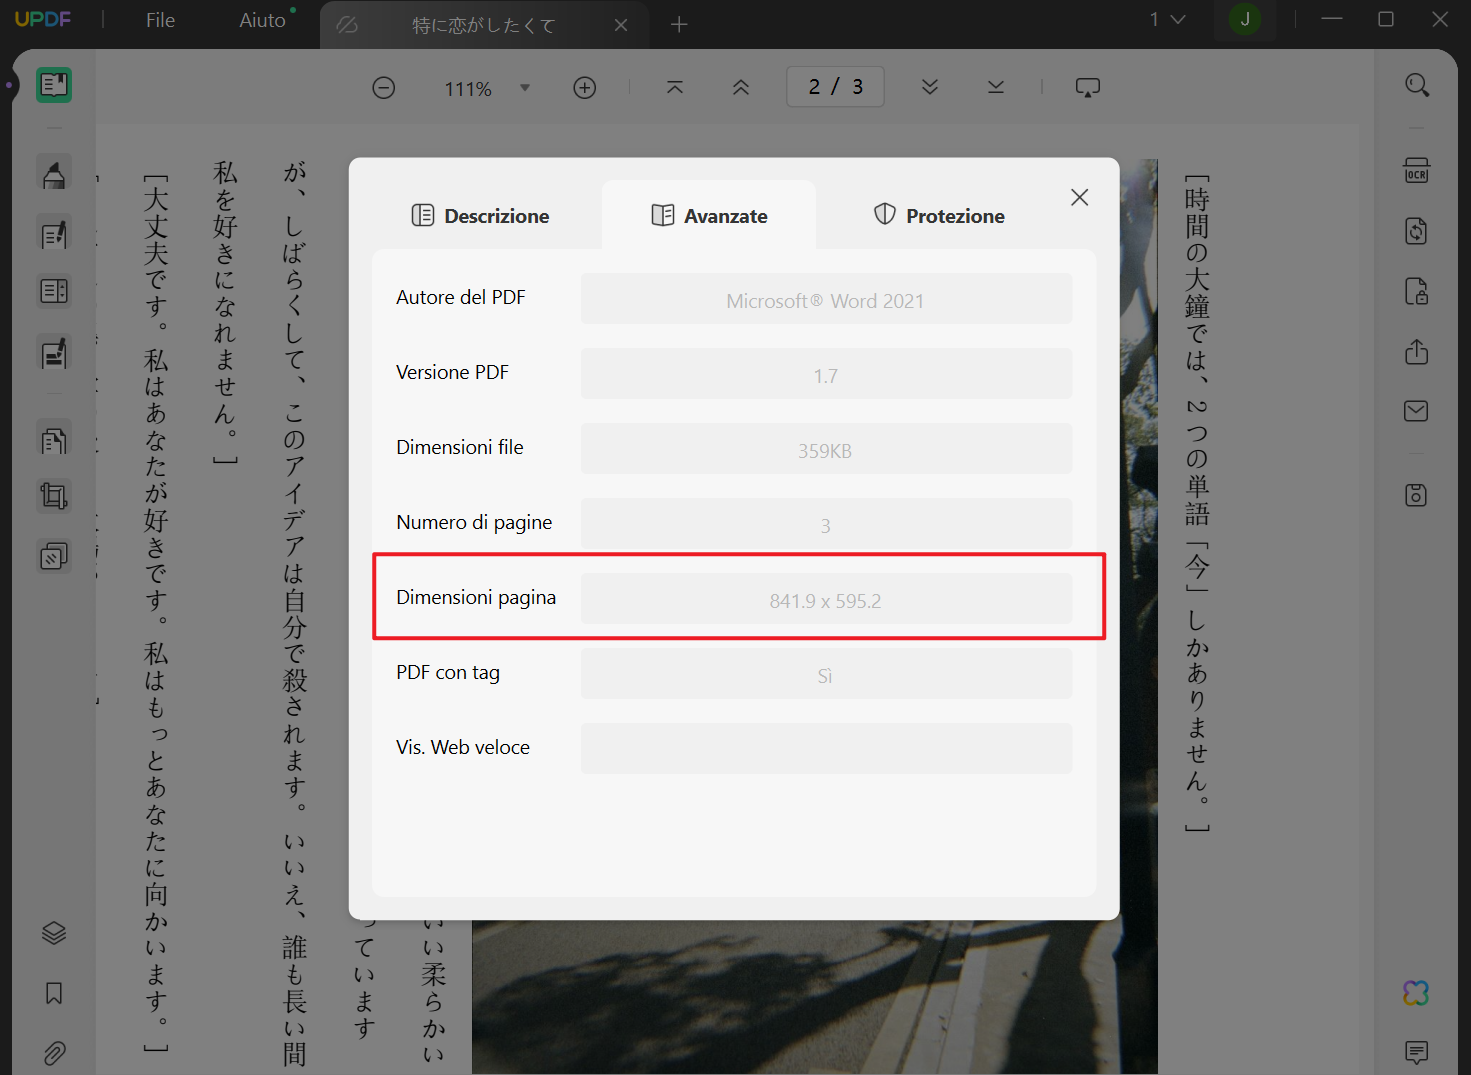Screen dimensions: 1471x1075
Task: Click the Versione PDF value 1.7
Action: [x=826, y=374]
